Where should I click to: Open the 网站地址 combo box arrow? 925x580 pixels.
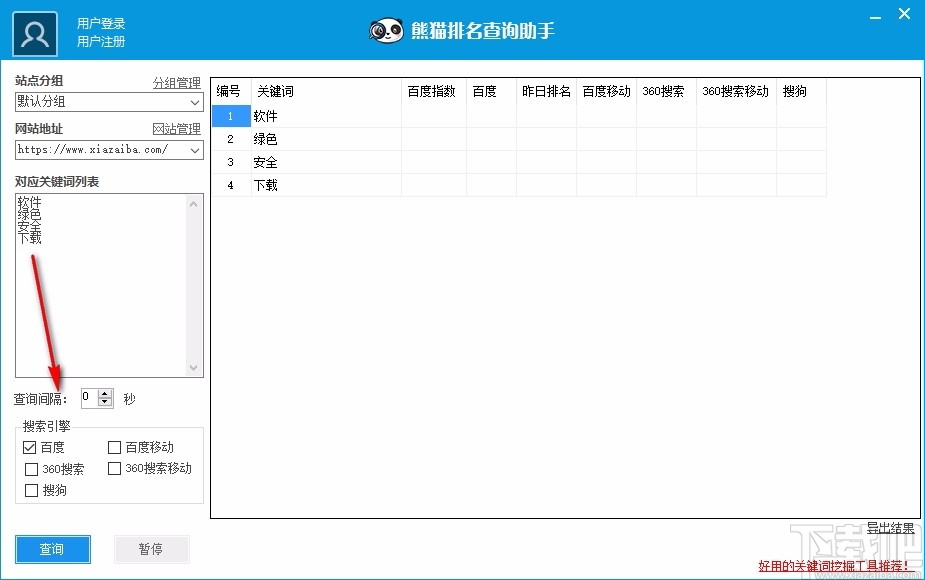click(x=193, y=150)
